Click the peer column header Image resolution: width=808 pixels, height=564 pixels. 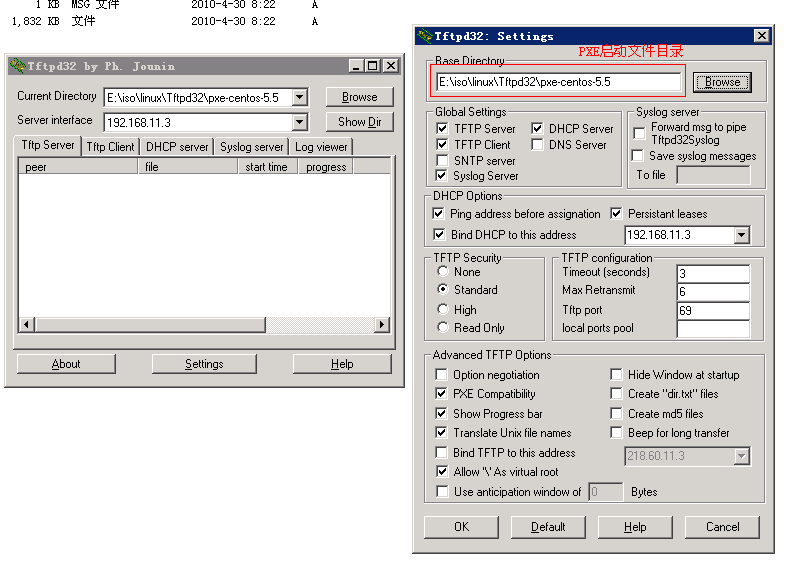pos(78,167)
